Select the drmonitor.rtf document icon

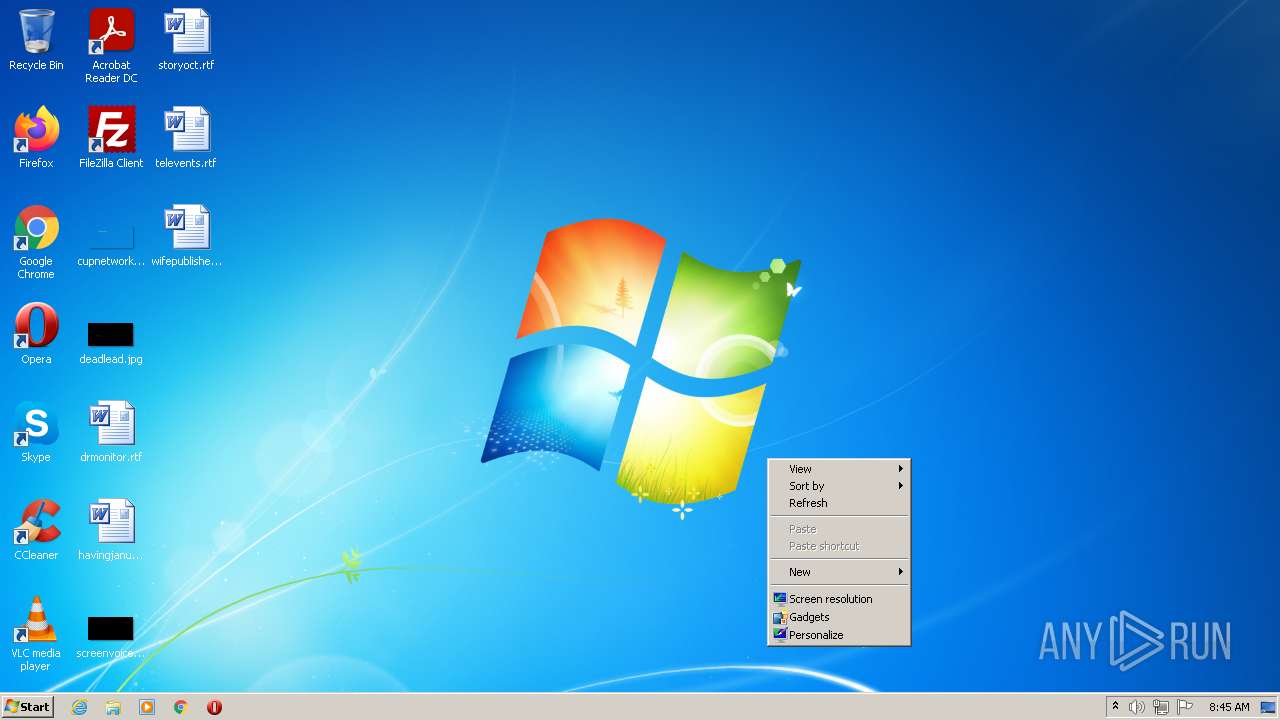click(x=111, y=432)
